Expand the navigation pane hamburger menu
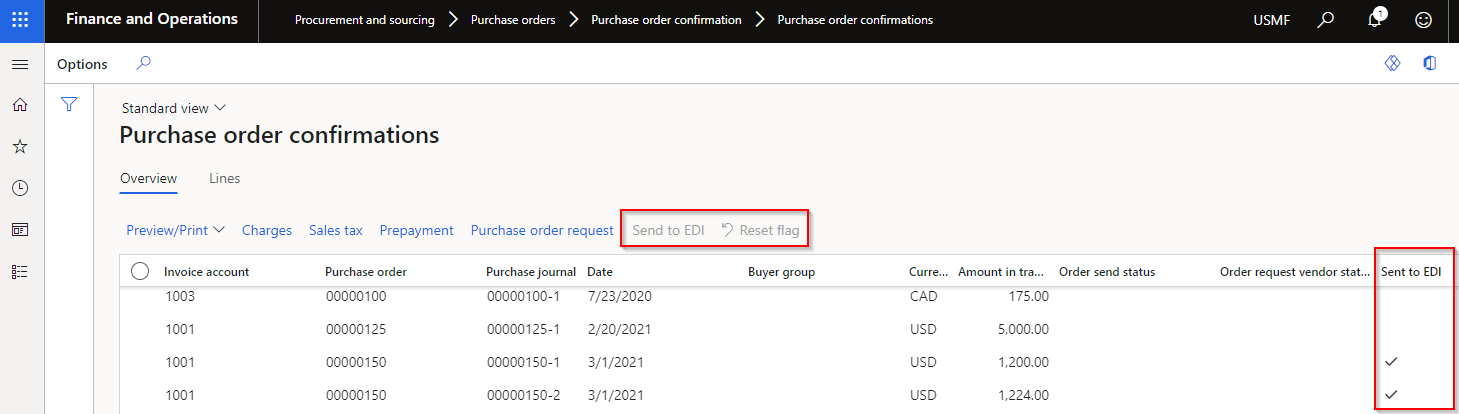This screenshot has width=1459, height=414. click(20, 64)
